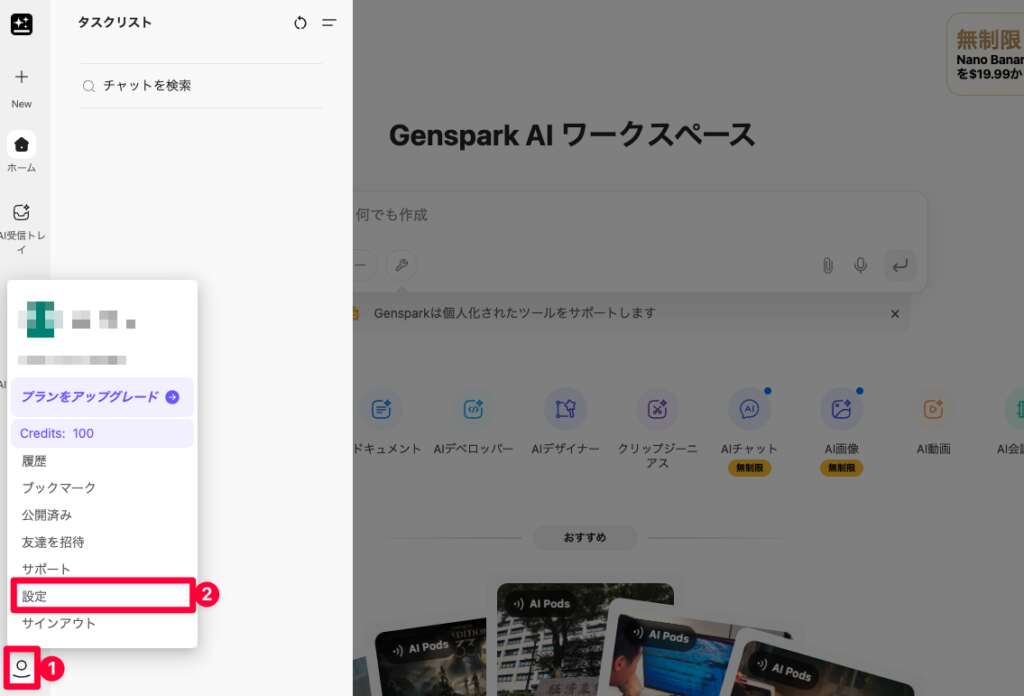The image size is (1024, 696).
Task: Click the Genspark logo icon
Action: [x=21, y=25]
